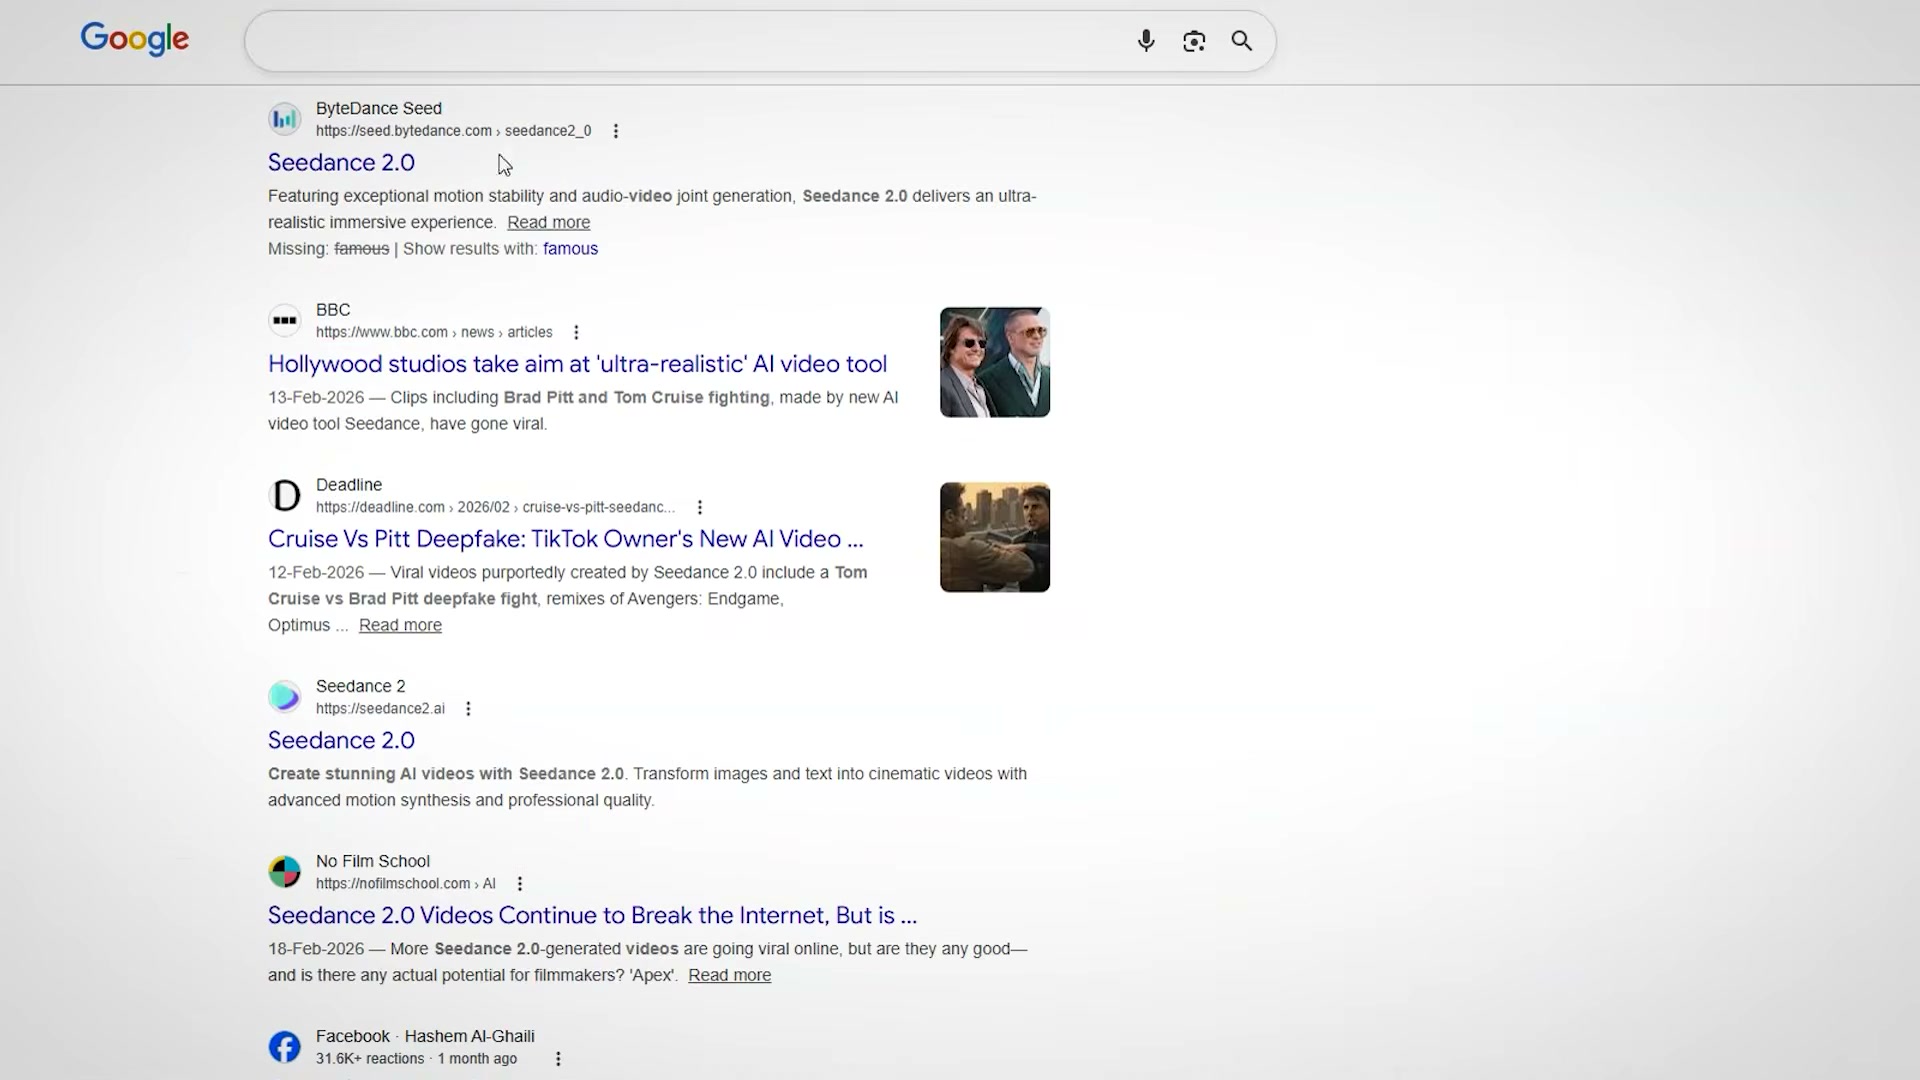The image size is (1920, 1080).
Task: Open Deadline Cruise Vs Pitt Deepfake article
Action: [x=565, y=539]
